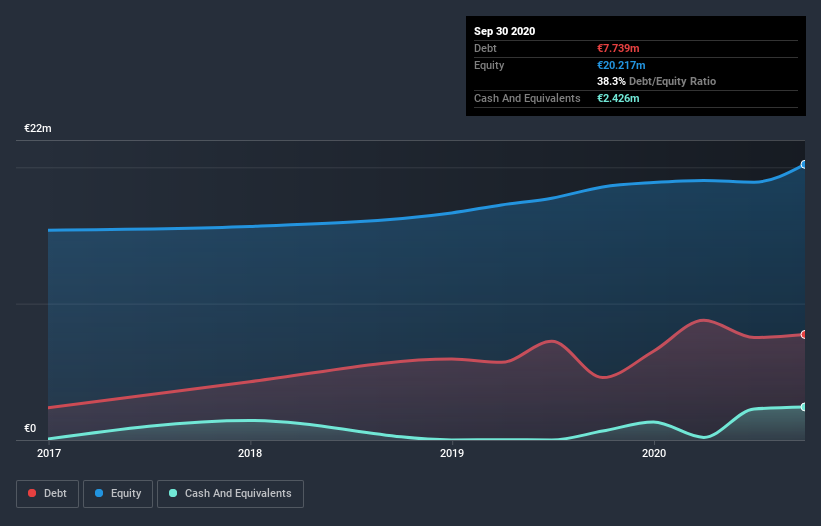This screenshot has width=821, height=526.
Task: Toggle the Equity series legend button
Action: (118, 494)
